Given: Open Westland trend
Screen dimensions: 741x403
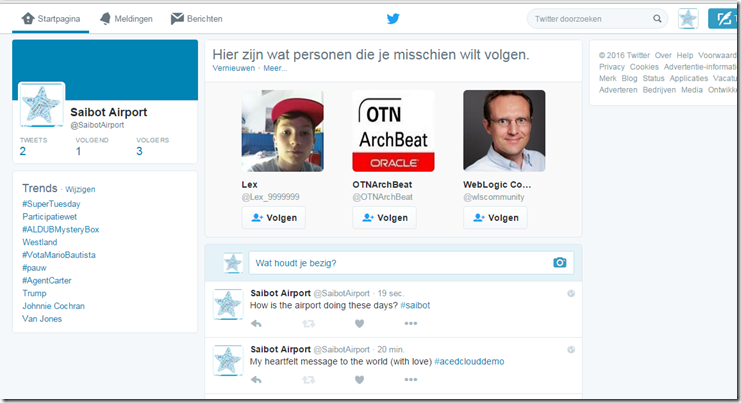Looking at the screenshot, I should (40, 242).
